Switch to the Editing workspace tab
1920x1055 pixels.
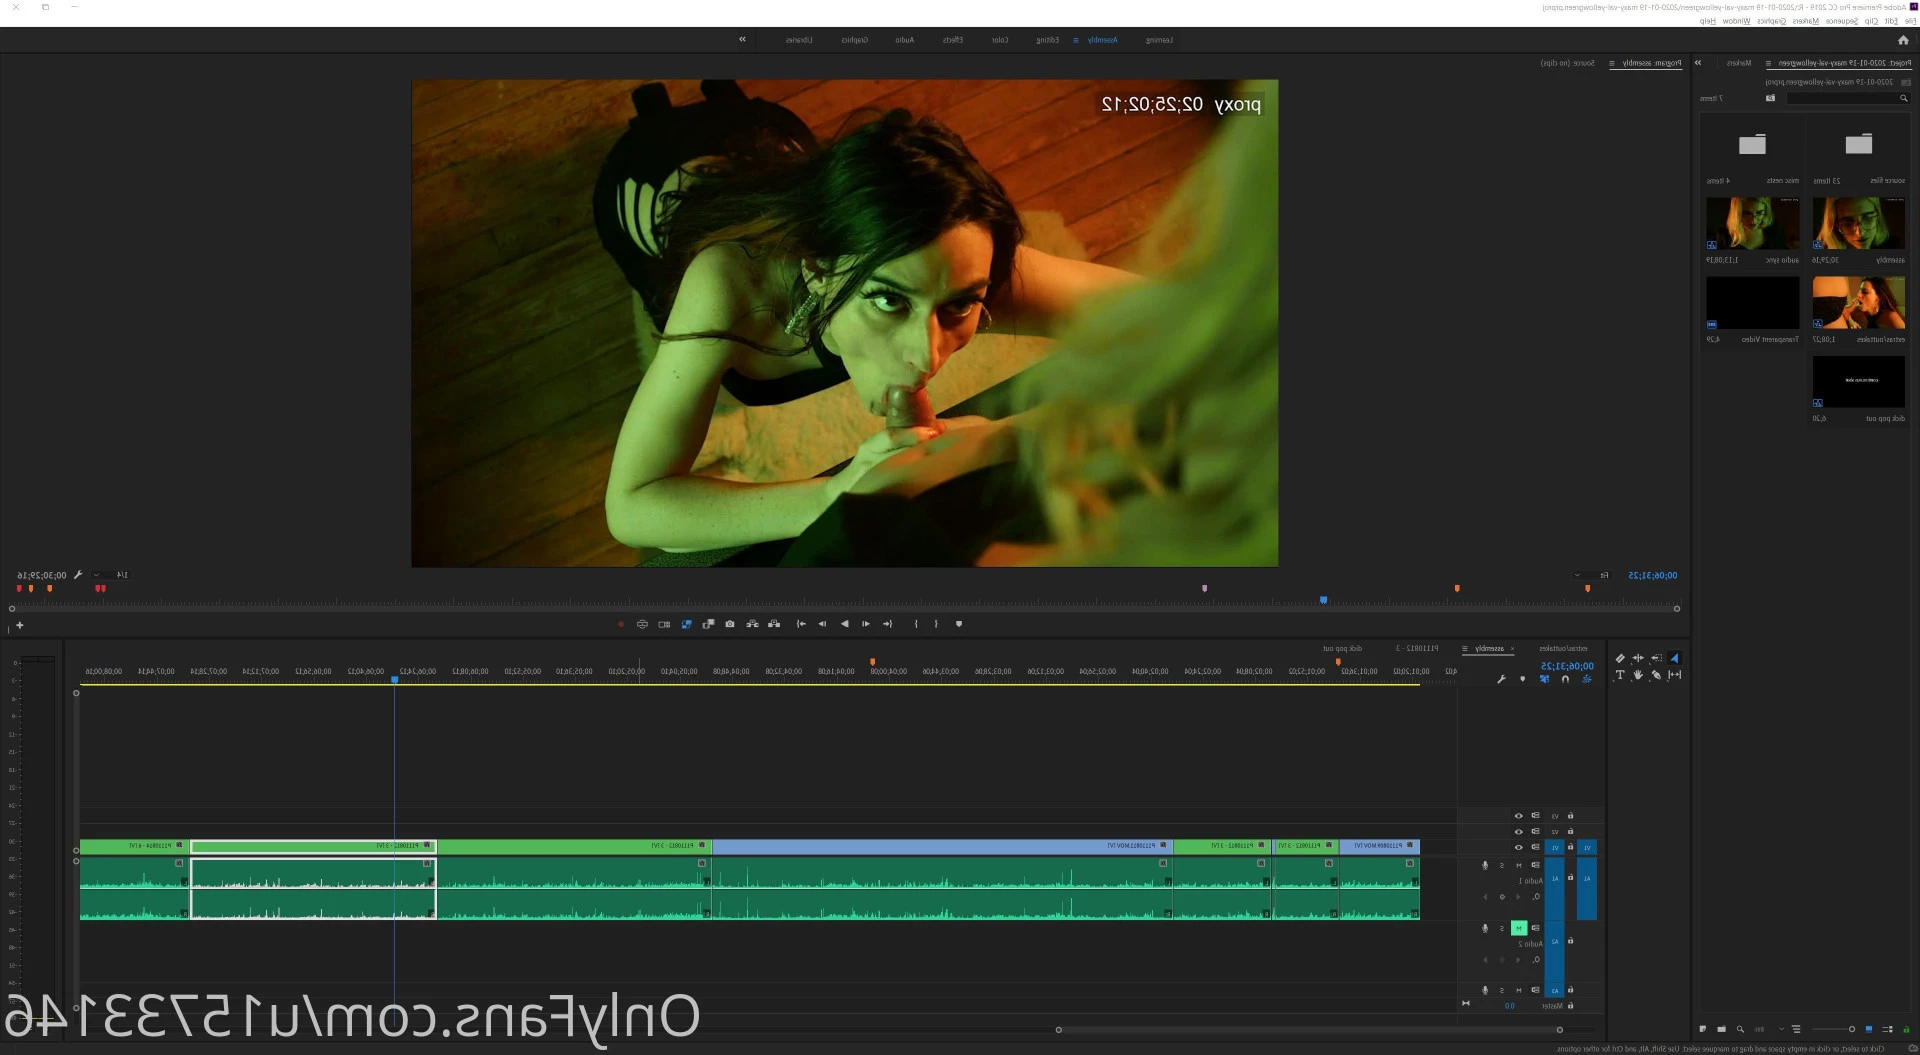coord(1047,40)
